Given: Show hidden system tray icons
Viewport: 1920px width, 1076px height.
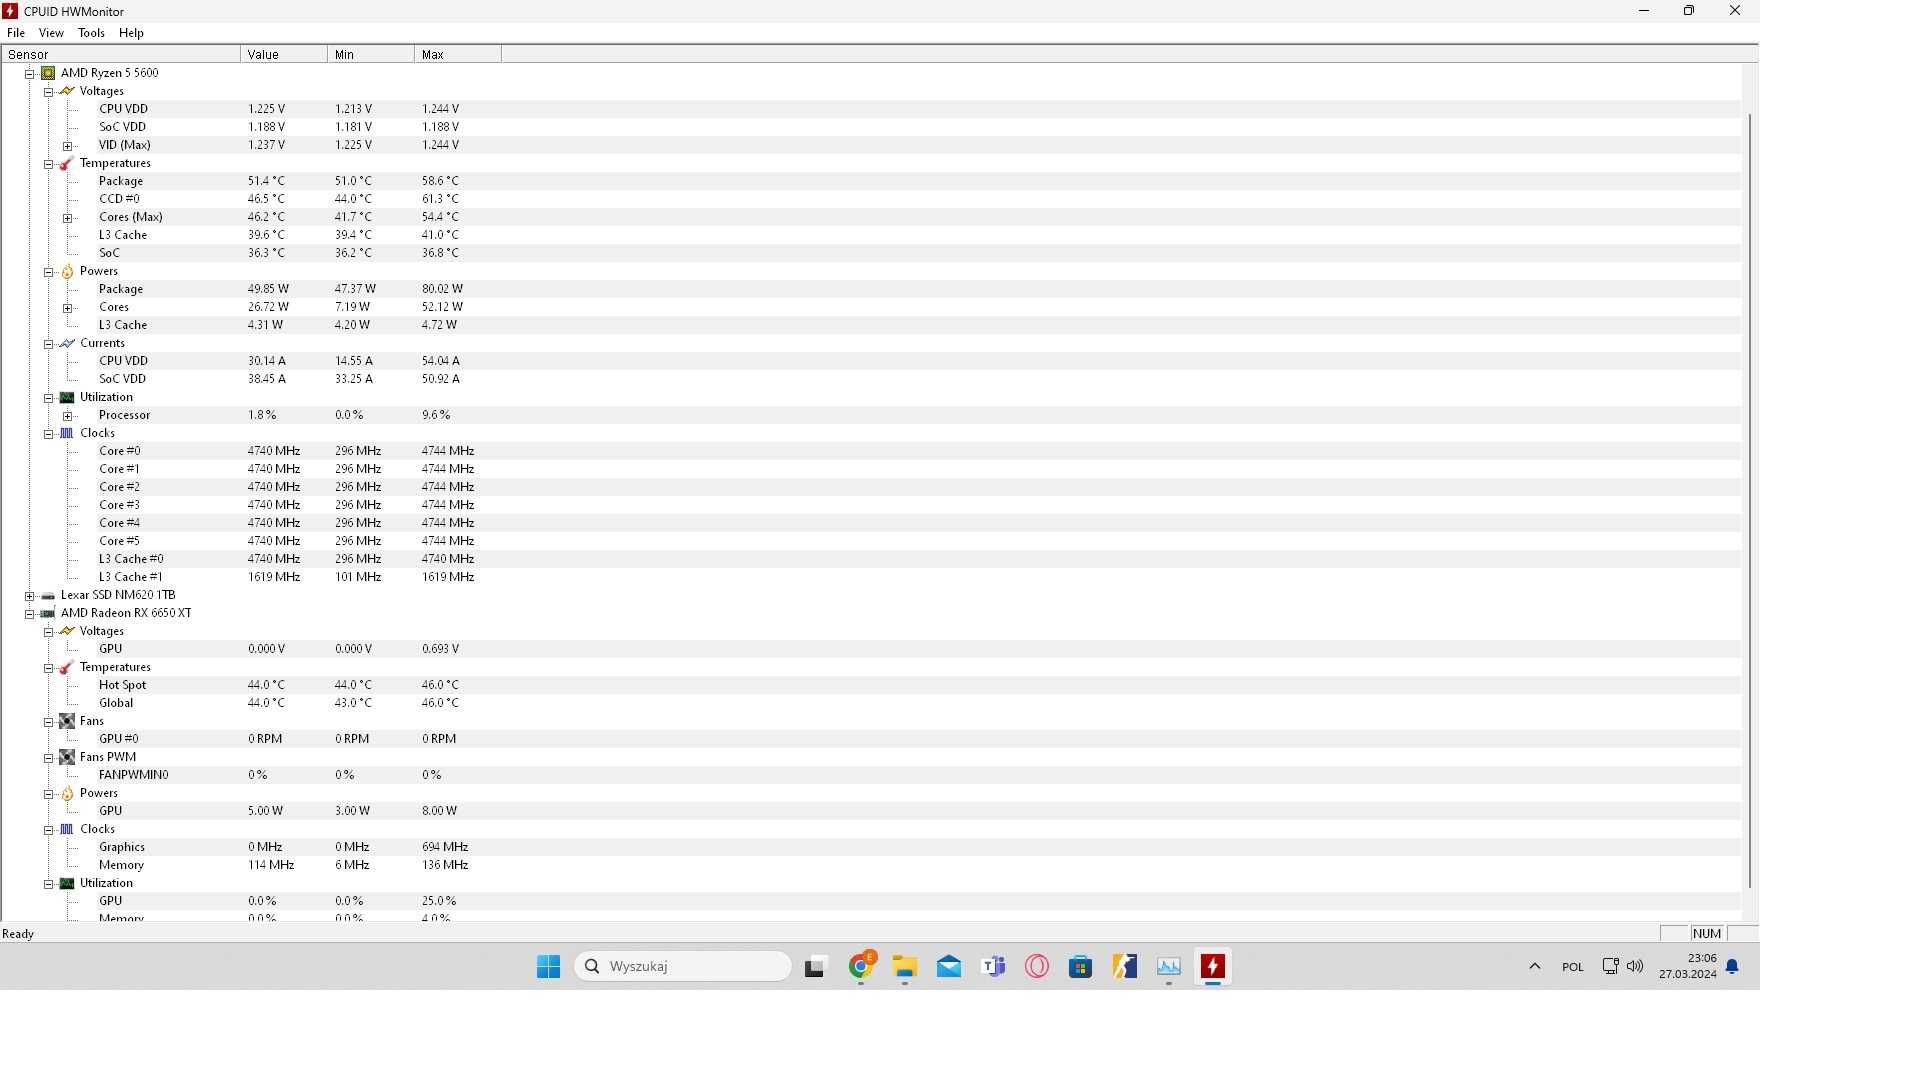Looking at the screenshot, I should click(x=1535, y=966).
